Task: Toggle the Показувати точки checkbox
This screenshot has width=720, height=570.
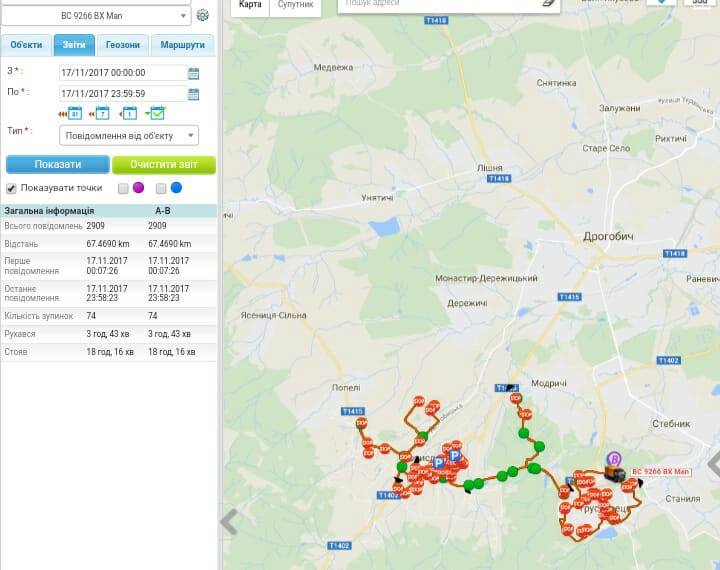Action: (x=11, y=188)
